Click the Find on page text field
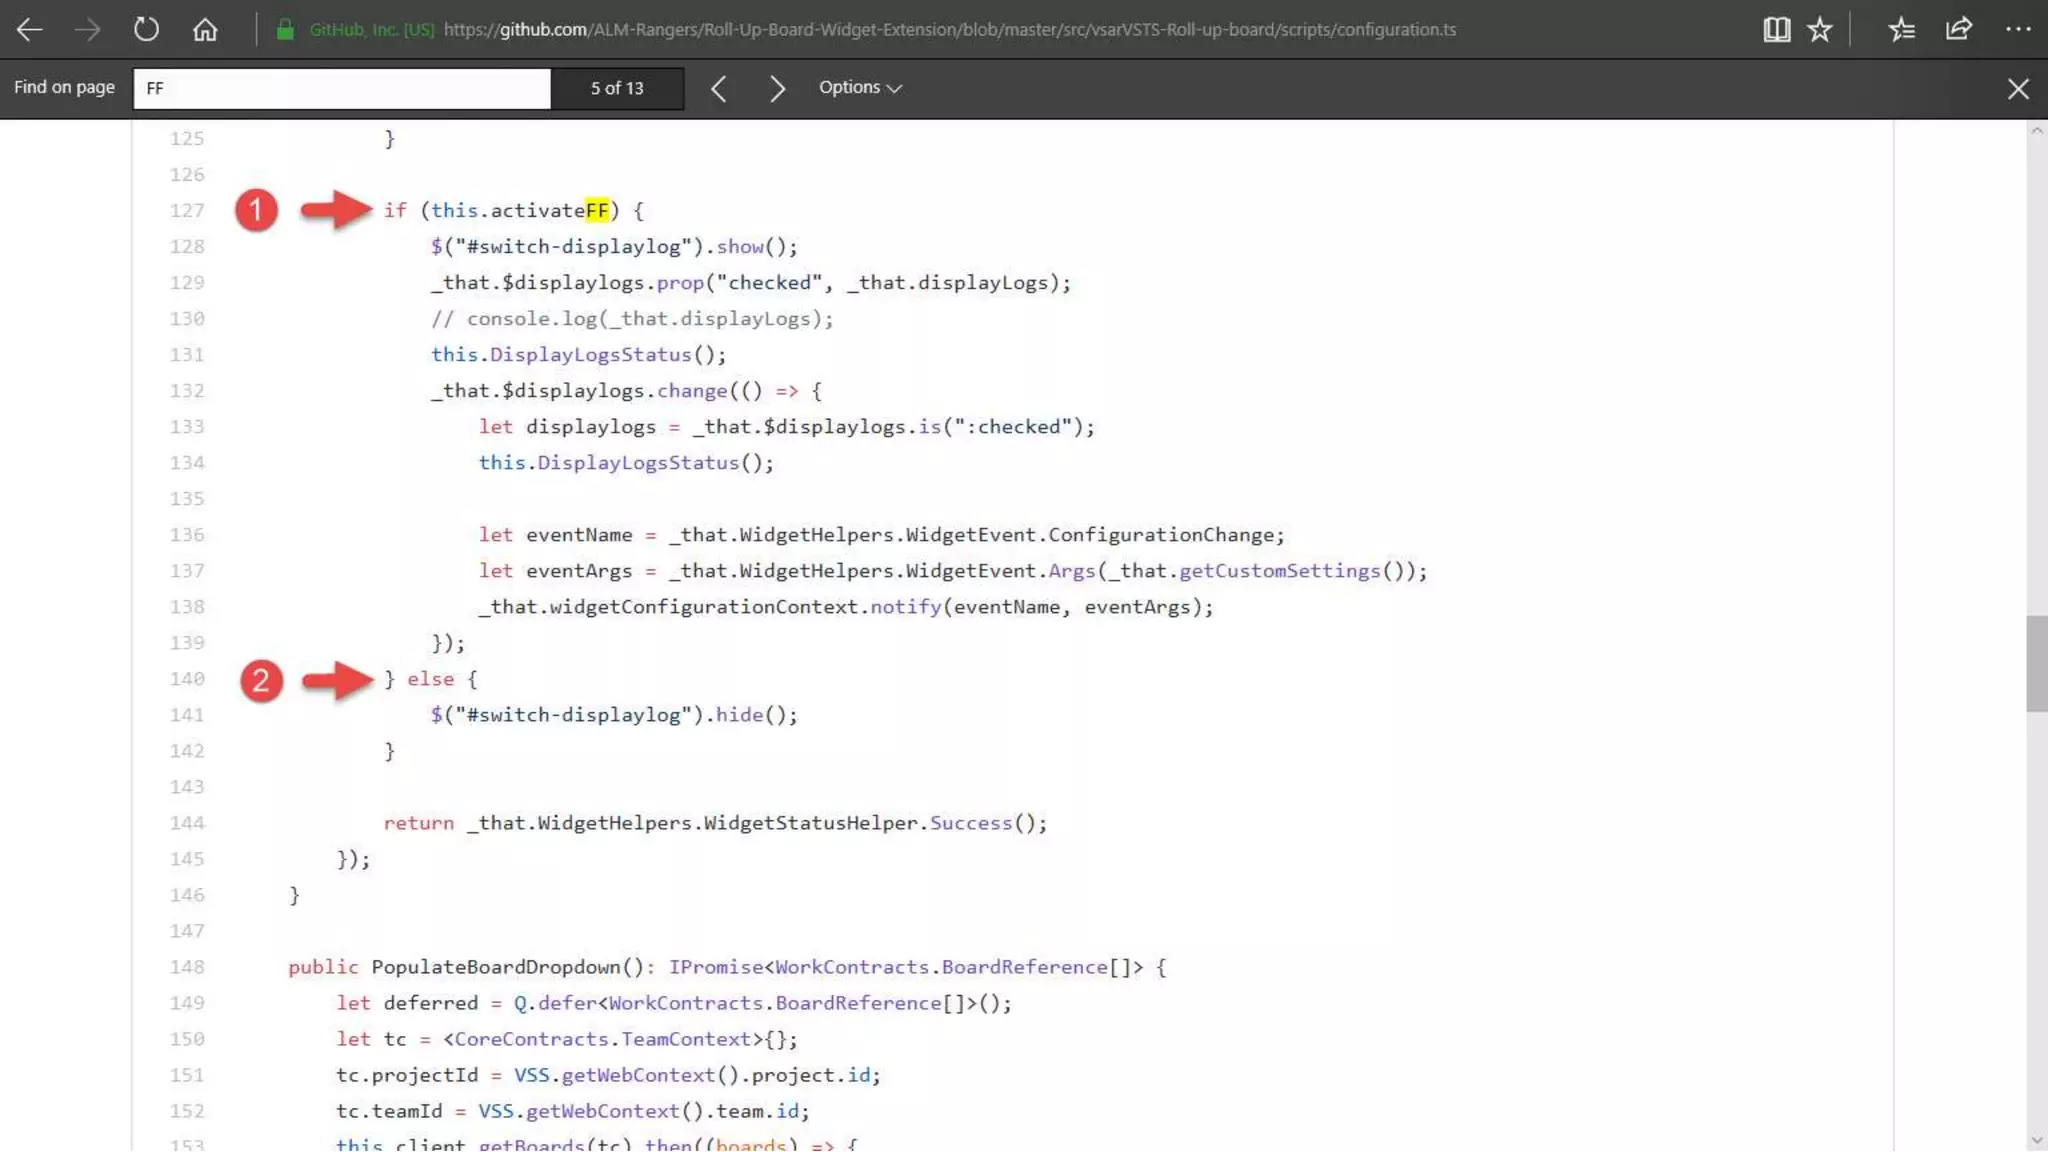The height and width of the screenshot is (1152, 2048). click(x=341, y=88)
